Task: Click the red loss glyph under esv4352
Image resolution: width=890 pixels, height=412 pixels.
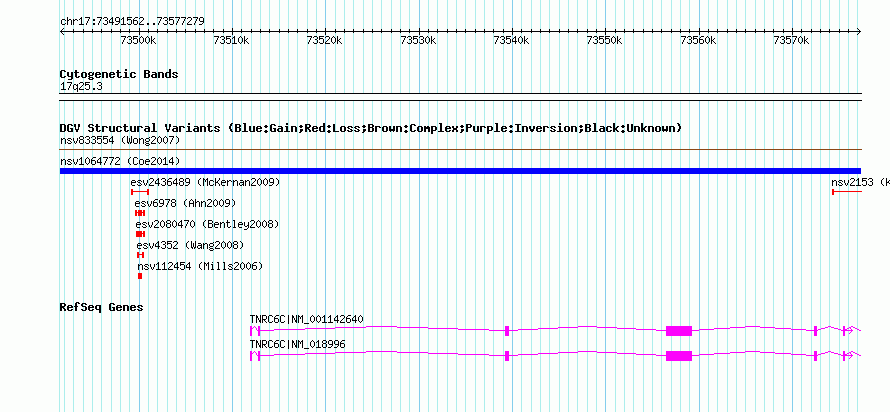Action: (x=141, y=255)
